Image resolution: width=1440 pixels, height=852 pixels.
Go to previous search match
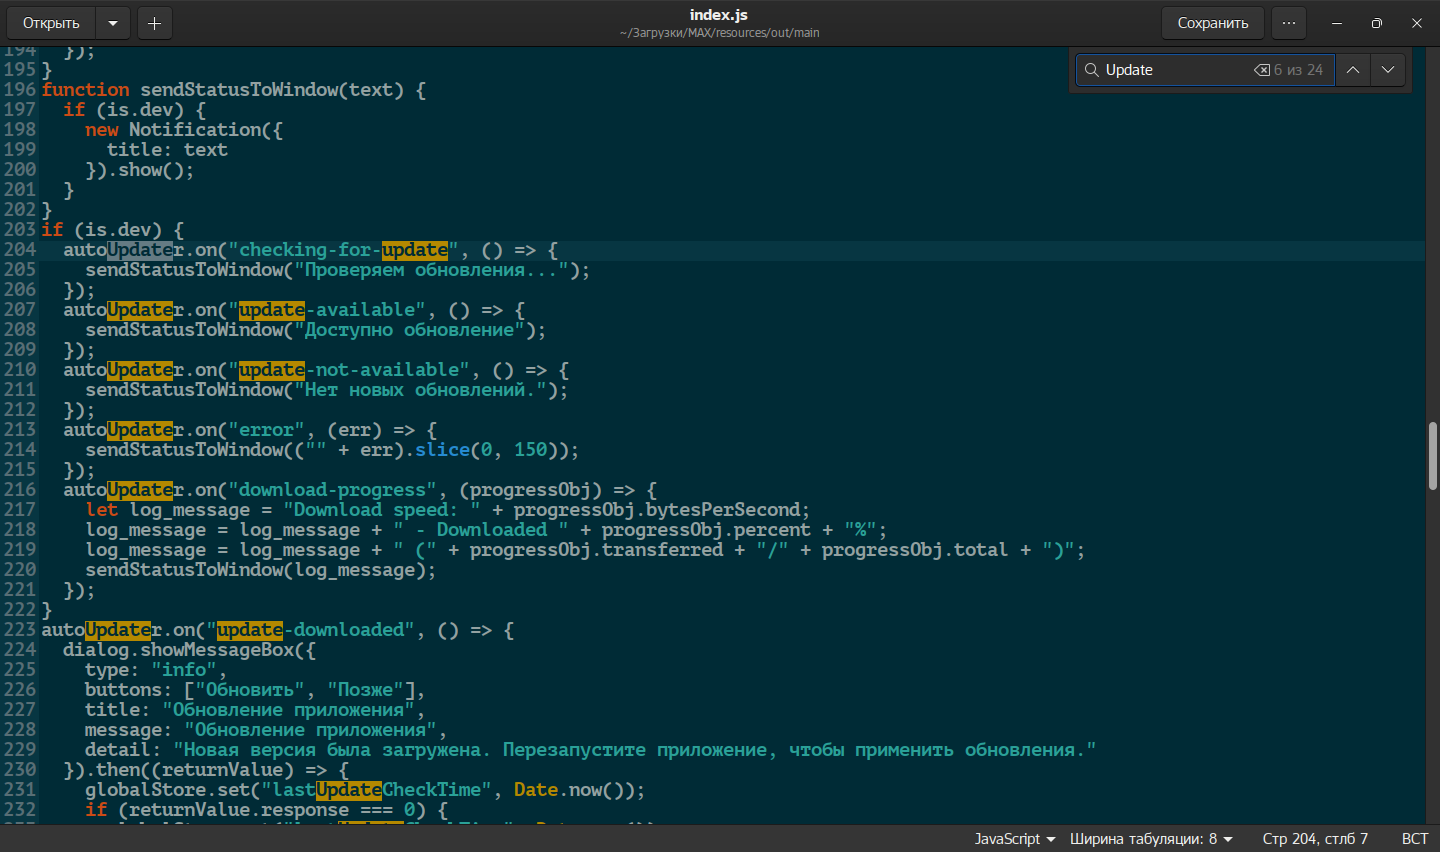[x=1352, y=70]
